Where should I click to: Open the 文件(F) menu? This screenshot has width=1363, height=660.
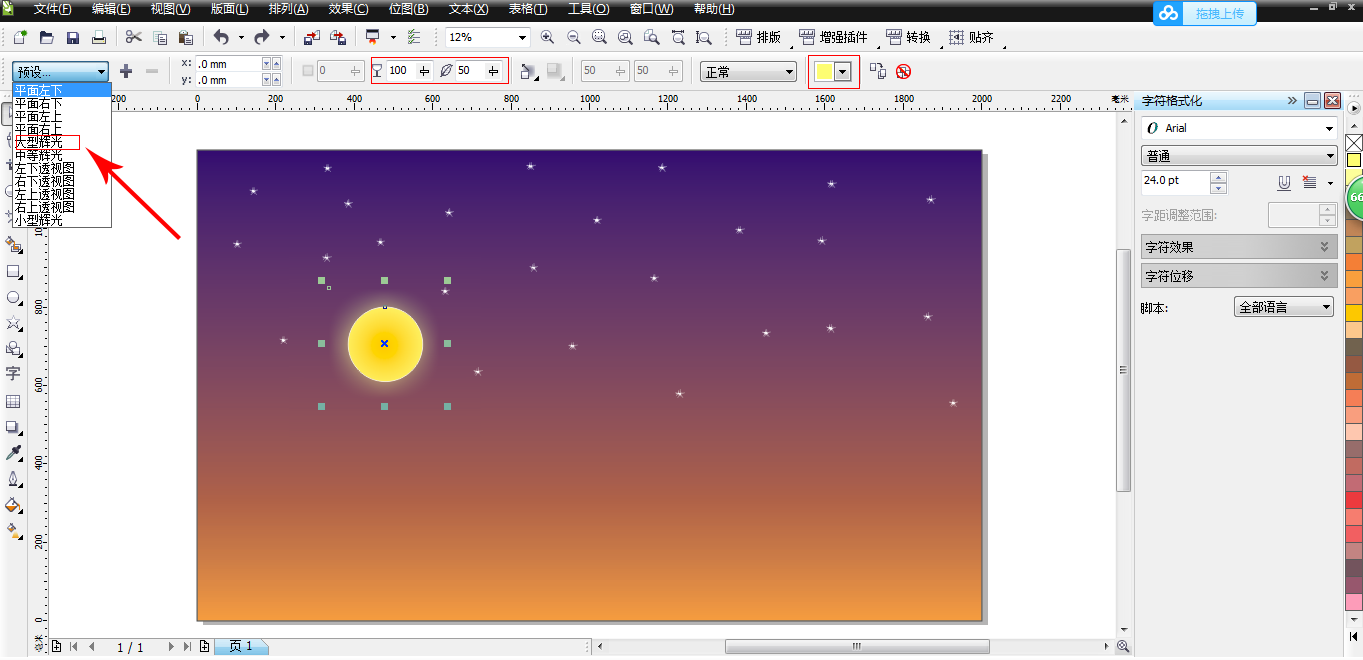(x=53, y=9)
